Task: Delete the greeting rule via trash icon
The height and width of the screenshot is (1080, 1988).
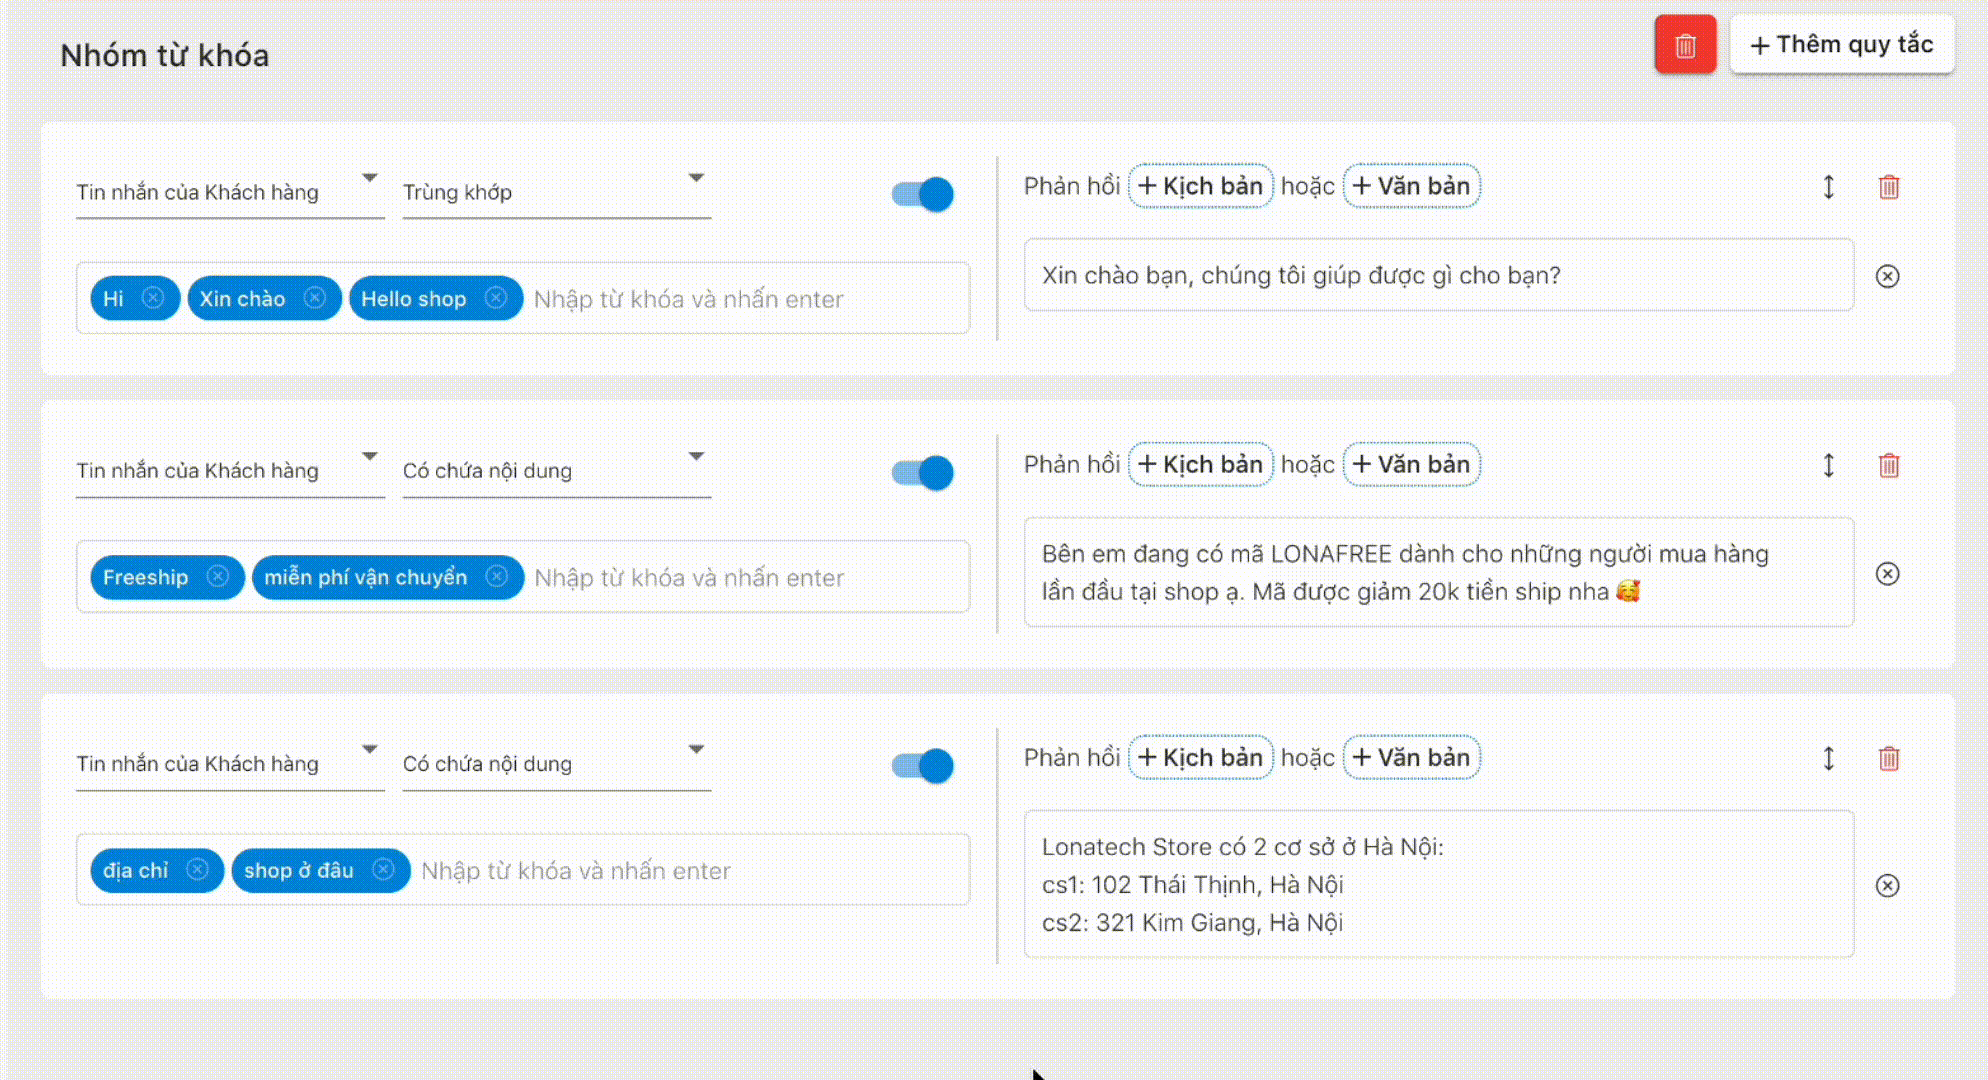Action: 1888,187
